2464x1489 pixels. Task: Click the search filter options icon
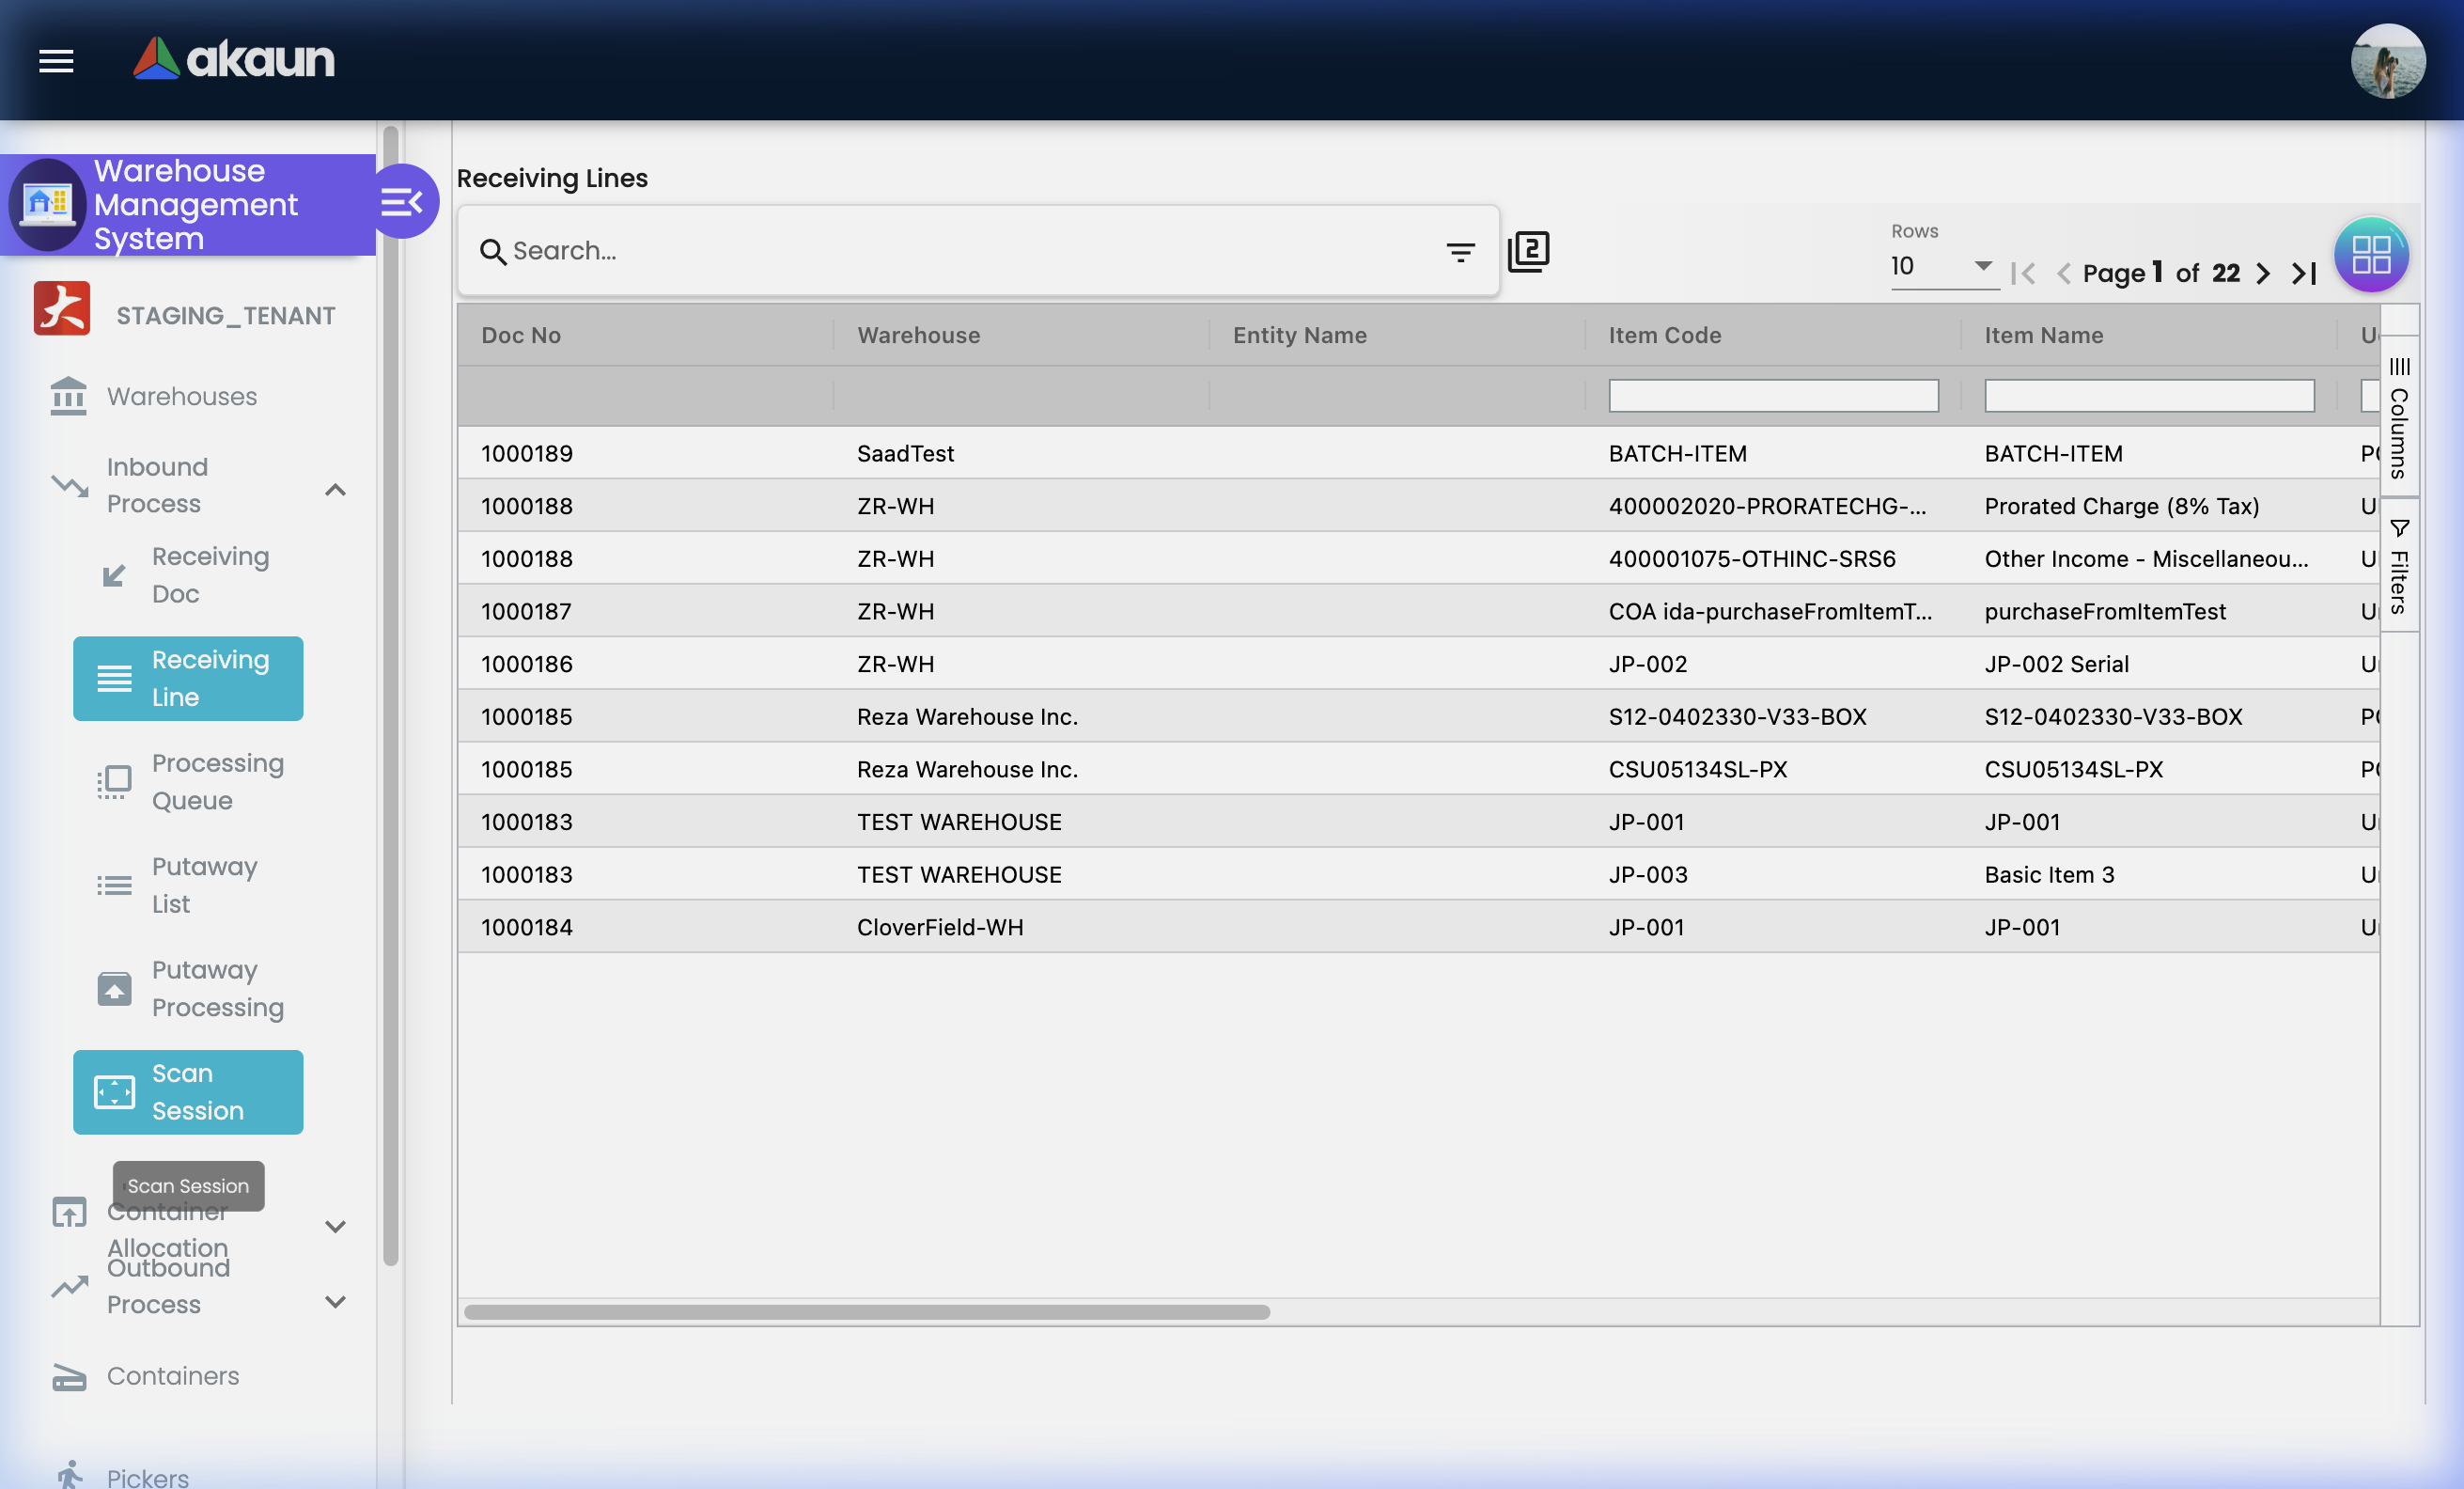[x=1460, y=252]
